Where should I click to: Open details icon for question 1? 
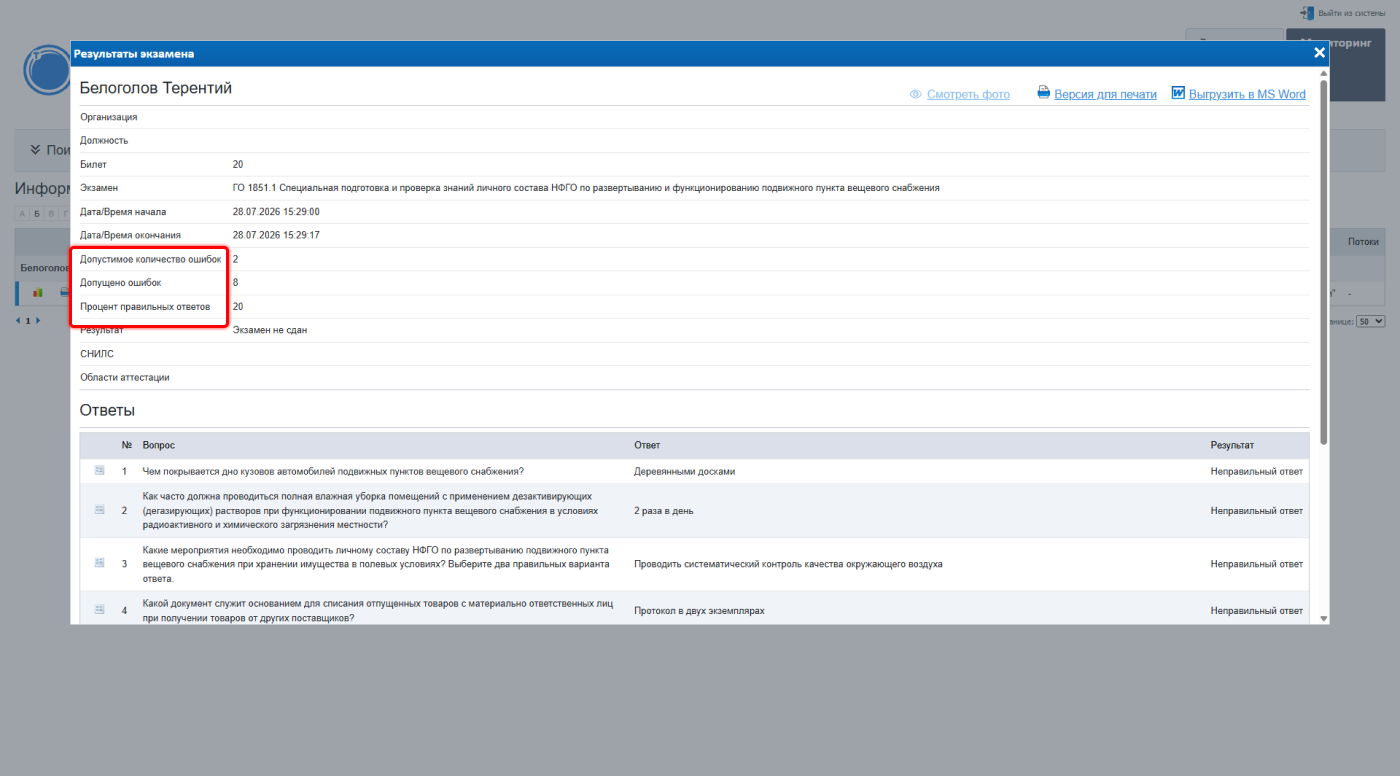[x=100, y=470]
